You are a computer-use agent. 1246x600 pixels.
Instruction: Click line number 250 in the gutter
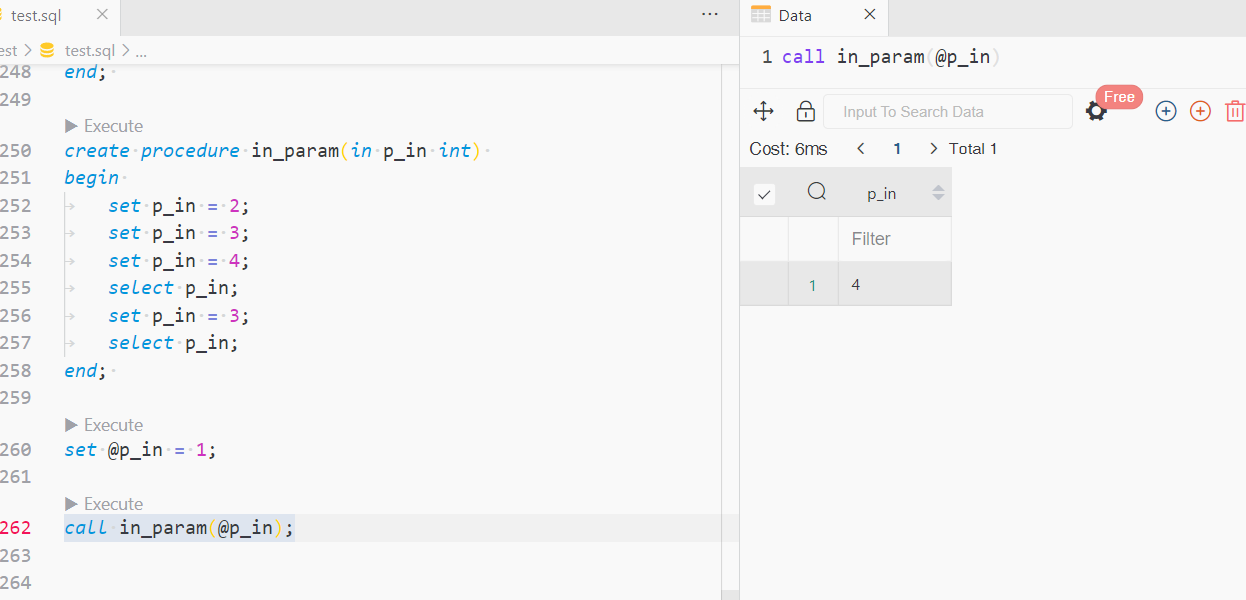[16, 151]
